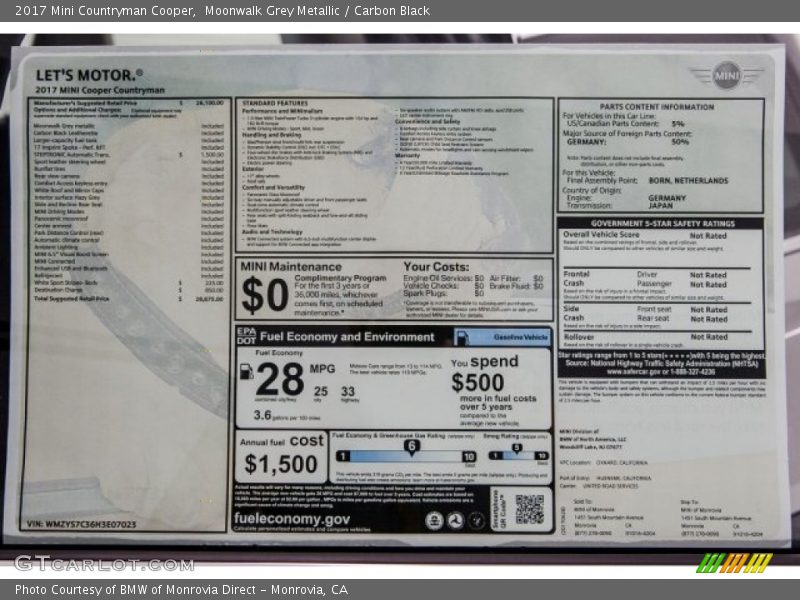
Task: Click the transmission origin JAPAN
Action: point(661,206)
